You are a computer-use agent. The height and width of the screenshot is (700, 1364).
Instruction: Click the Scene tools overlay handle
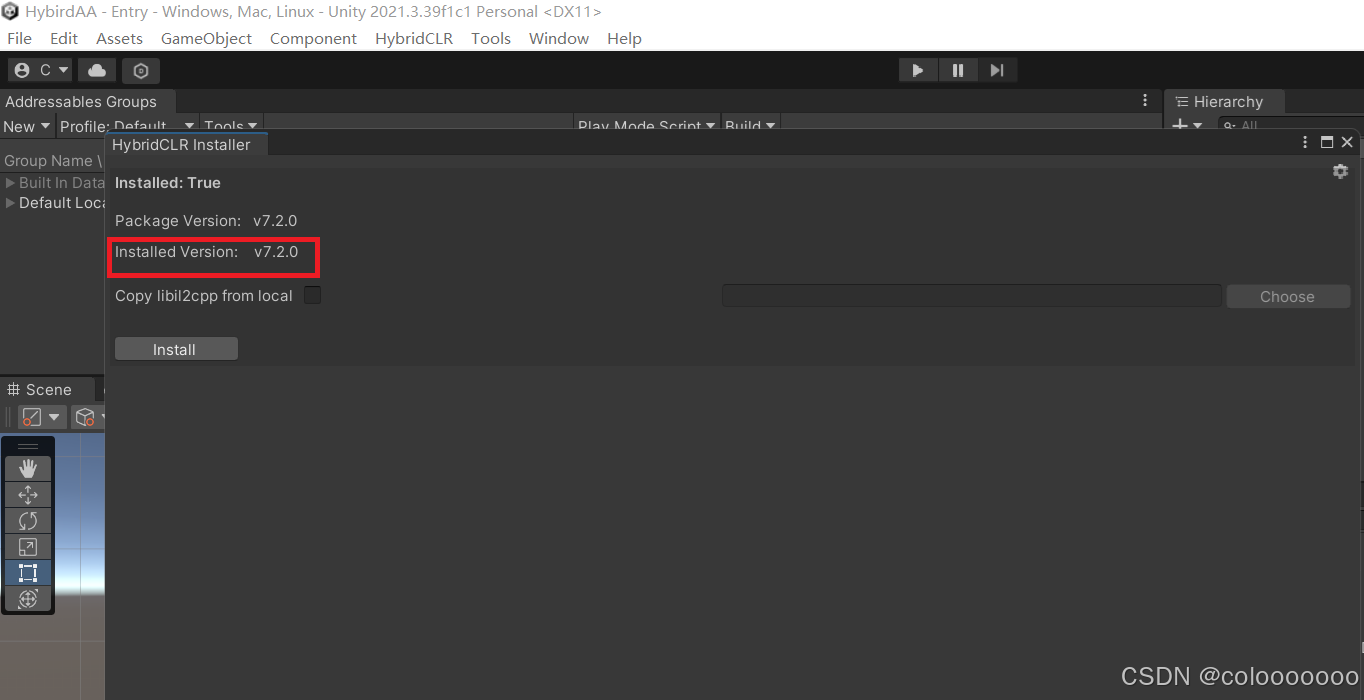click(28, 446)
